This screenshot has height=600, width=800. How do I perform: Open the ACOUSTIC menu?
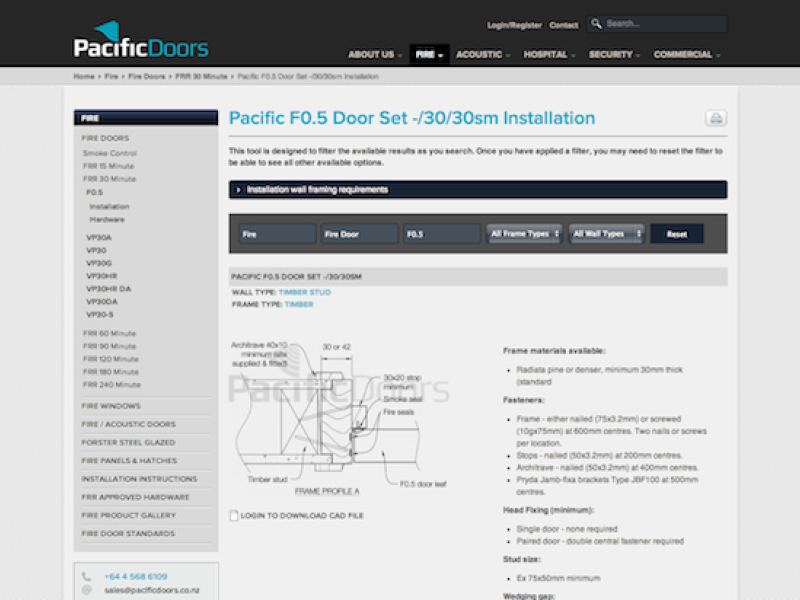pyautogui.click(x=480, y=55)
